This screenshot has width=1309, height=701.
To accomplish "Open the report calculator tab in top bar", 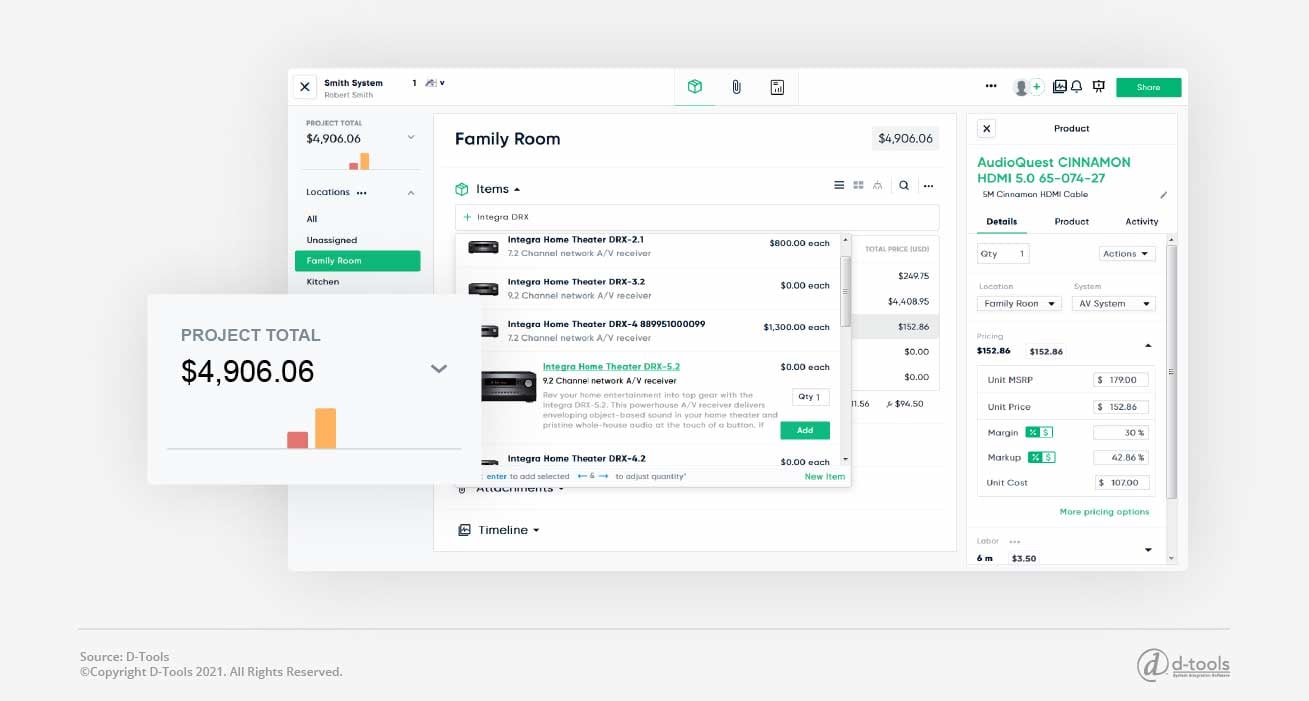I will coord(777,87).
